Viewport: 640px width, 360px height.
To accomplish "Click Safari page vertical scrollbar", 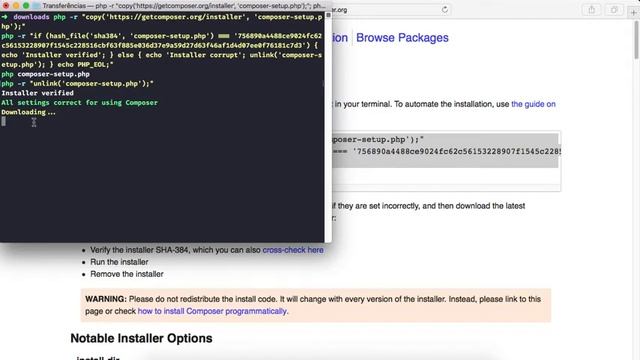I will (636, 41).
